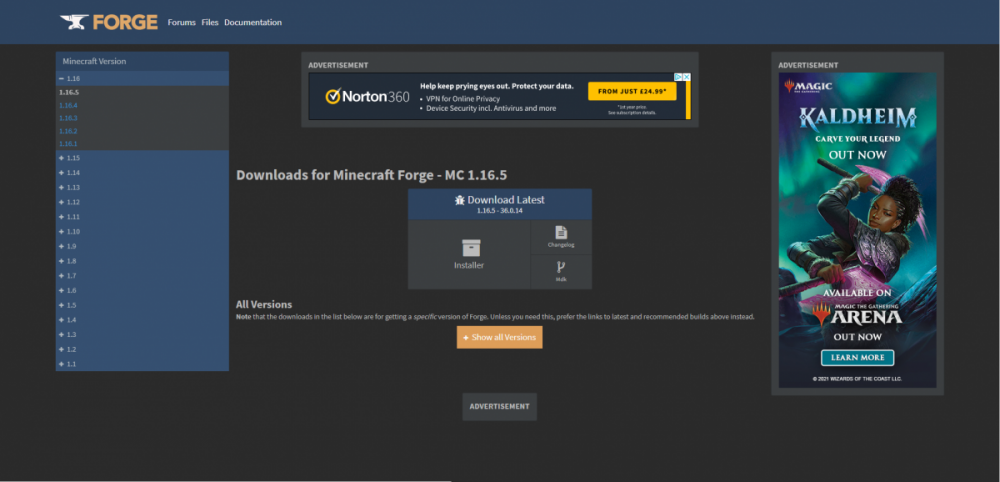Go to the Files page

[x=210, y=22]
